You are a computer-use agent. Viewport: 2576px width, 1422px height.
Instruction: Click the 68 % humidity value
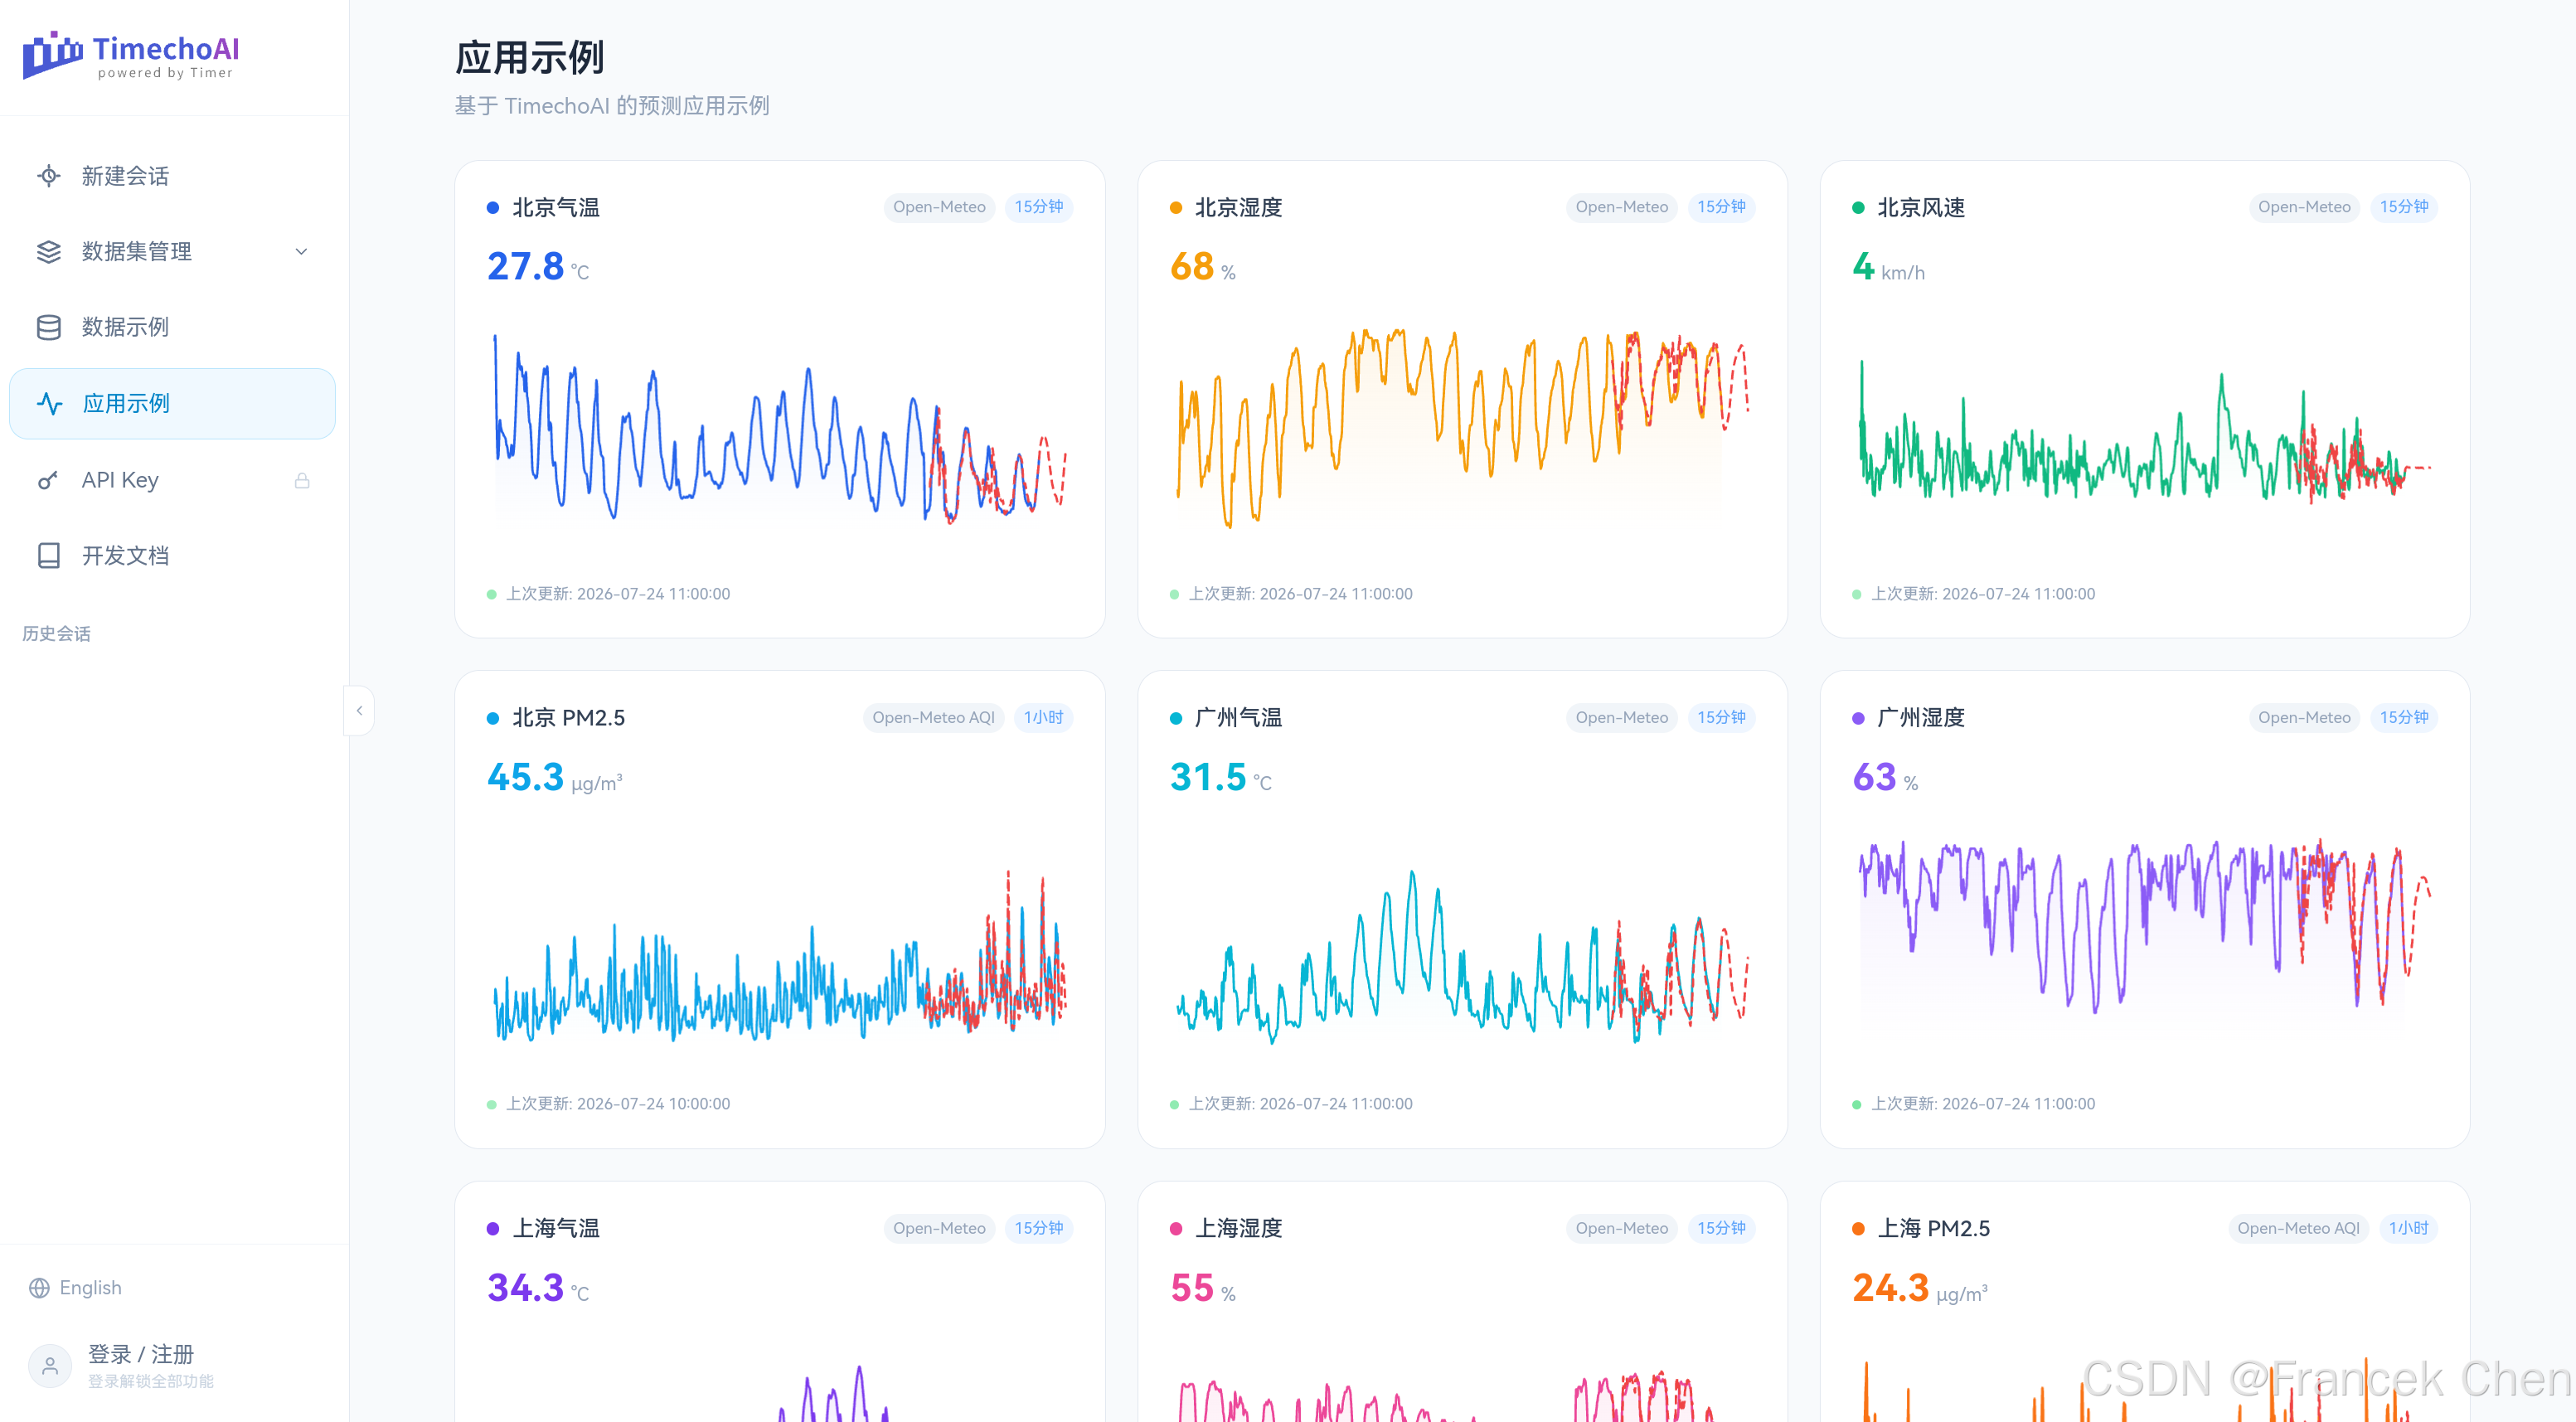(1203, 267)
